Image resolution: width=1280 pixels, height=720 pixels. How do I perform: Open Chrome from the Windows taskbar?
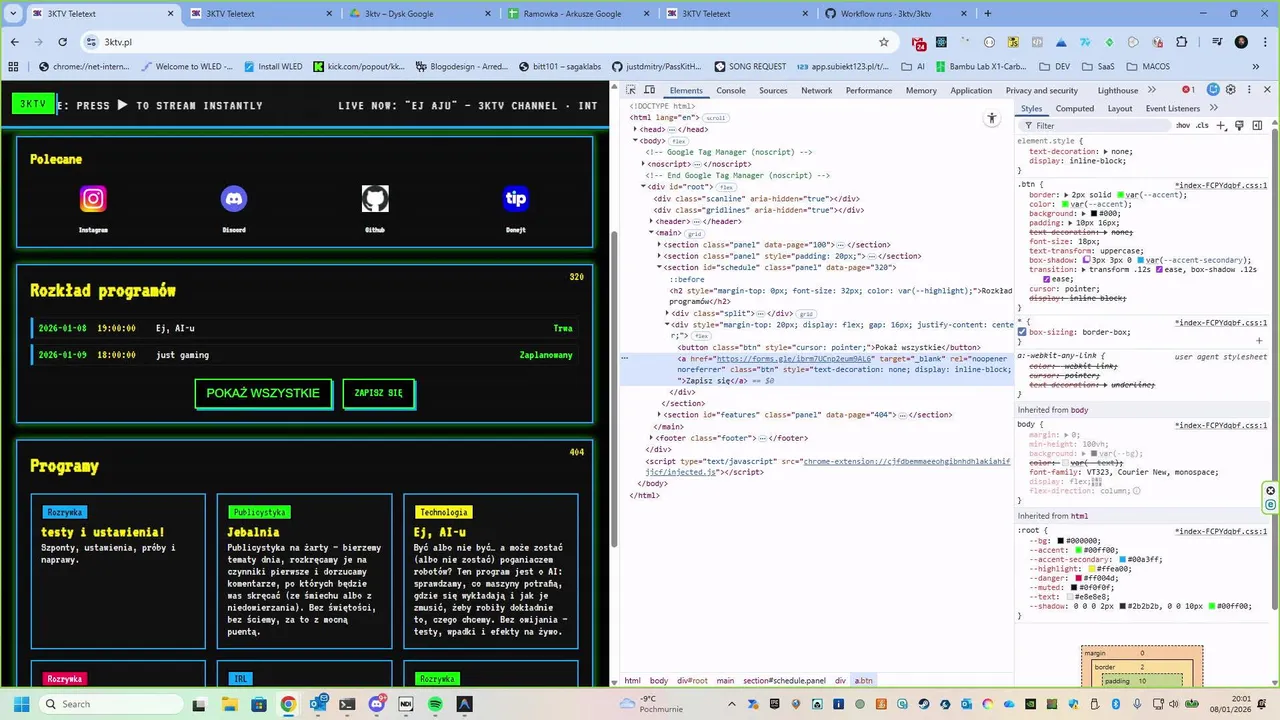288,704
